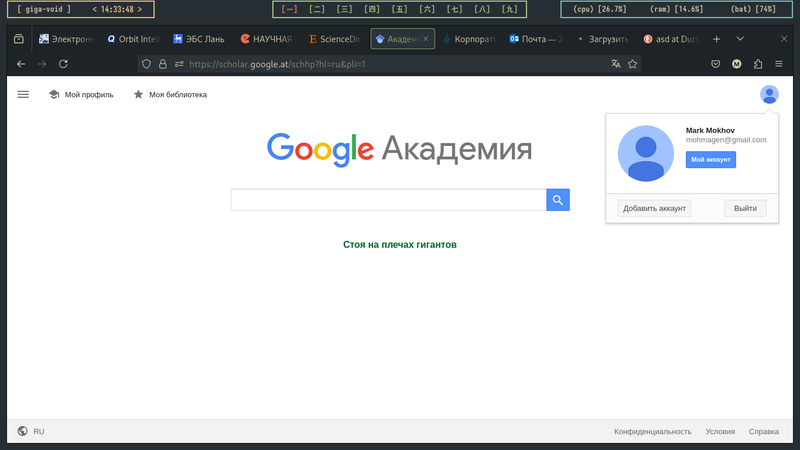Image resolution: width=800 pixels, height=450 pixels.
Task: Switch to workspace 五 in status bar
Action: pos(399,9)
